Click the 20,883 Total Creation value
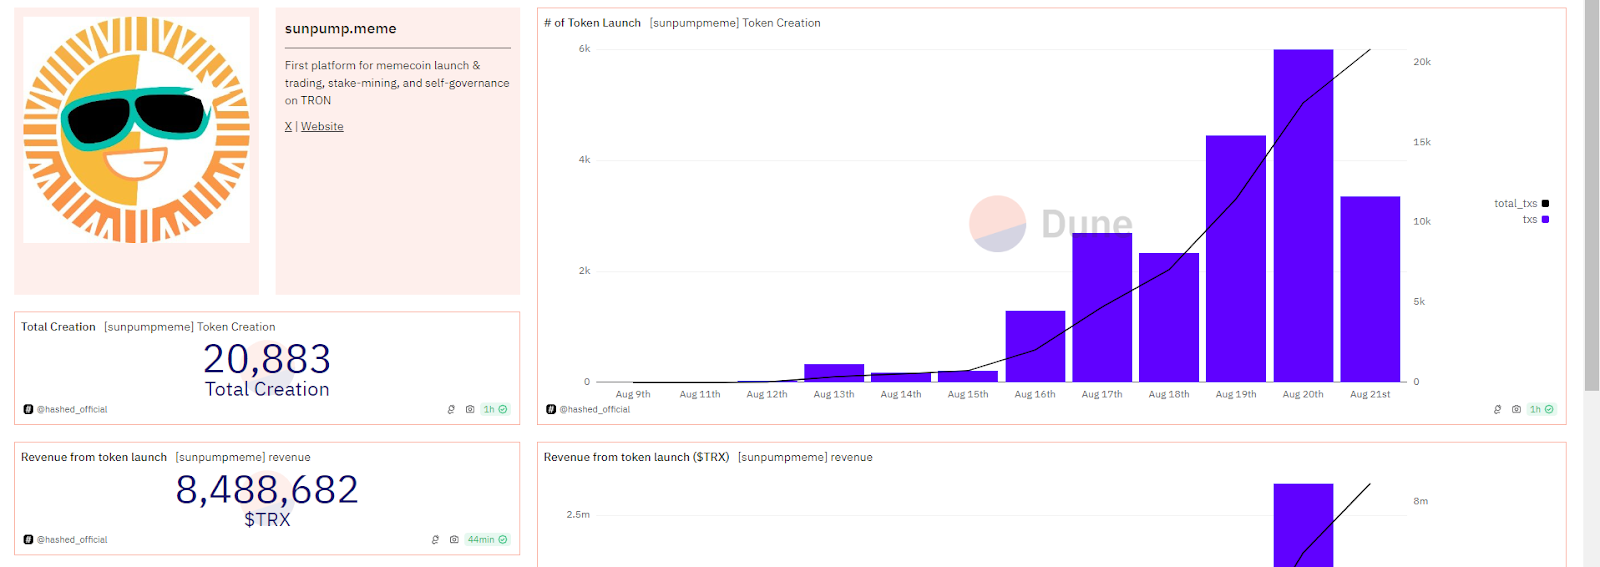 tap(267, 359)
